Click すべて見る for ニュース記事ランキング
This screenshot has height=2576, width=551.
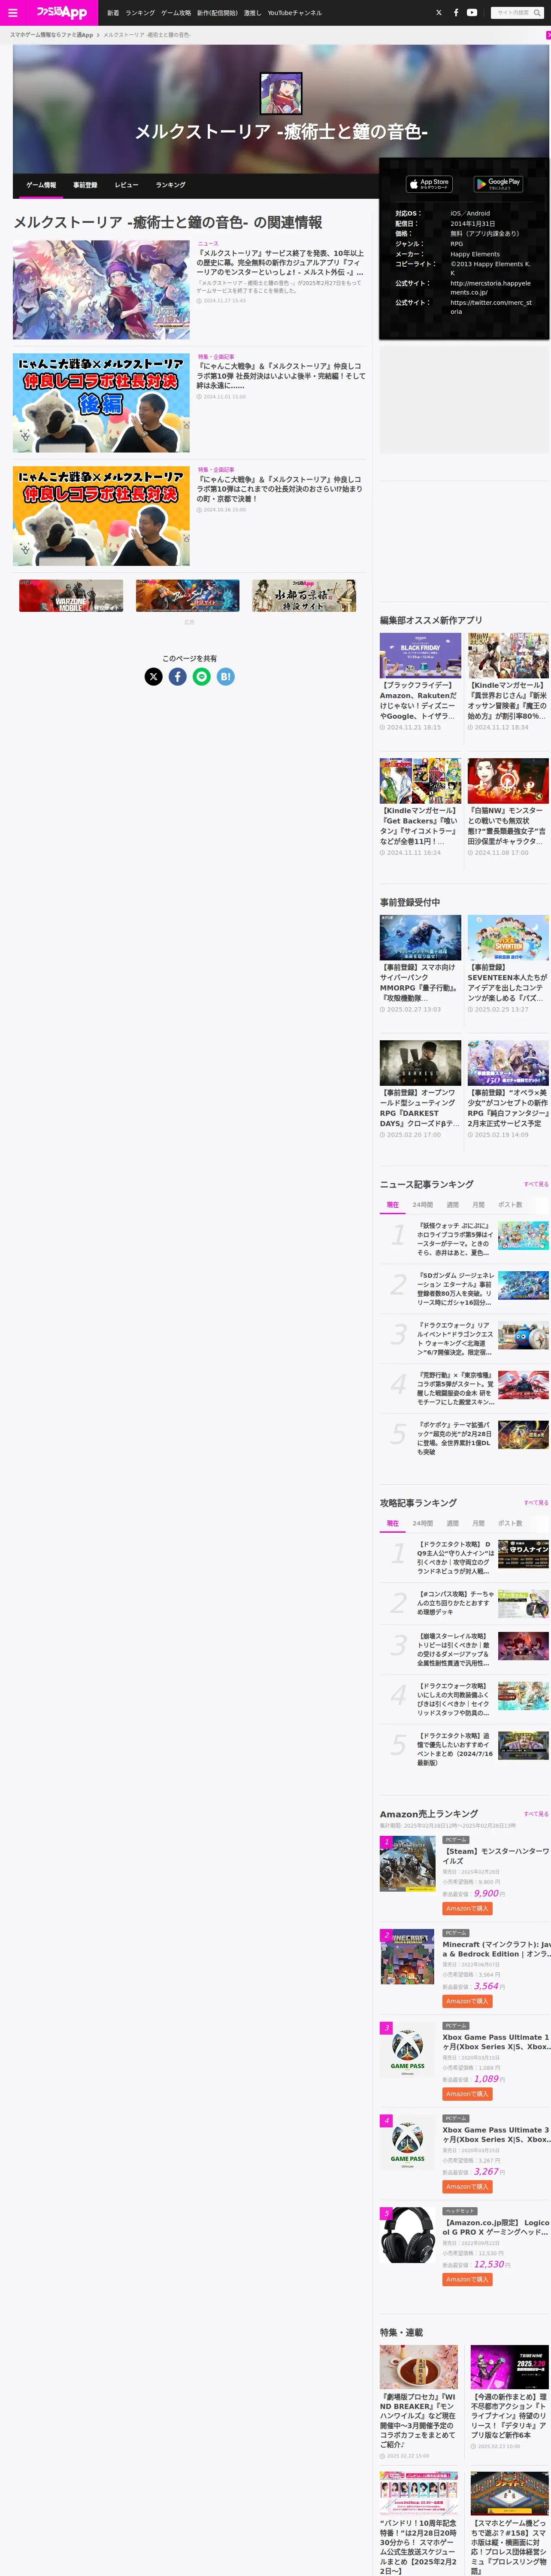536,1184
